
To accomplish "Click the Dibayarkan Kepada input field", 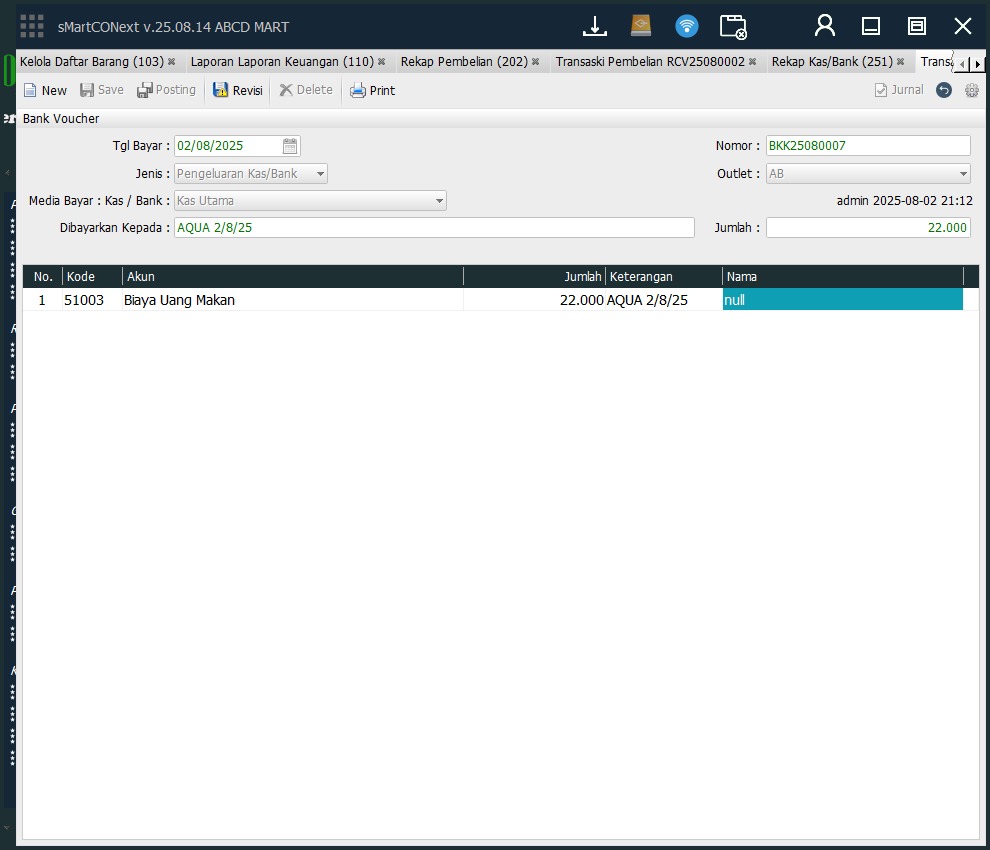I will [x=433, y=228].
